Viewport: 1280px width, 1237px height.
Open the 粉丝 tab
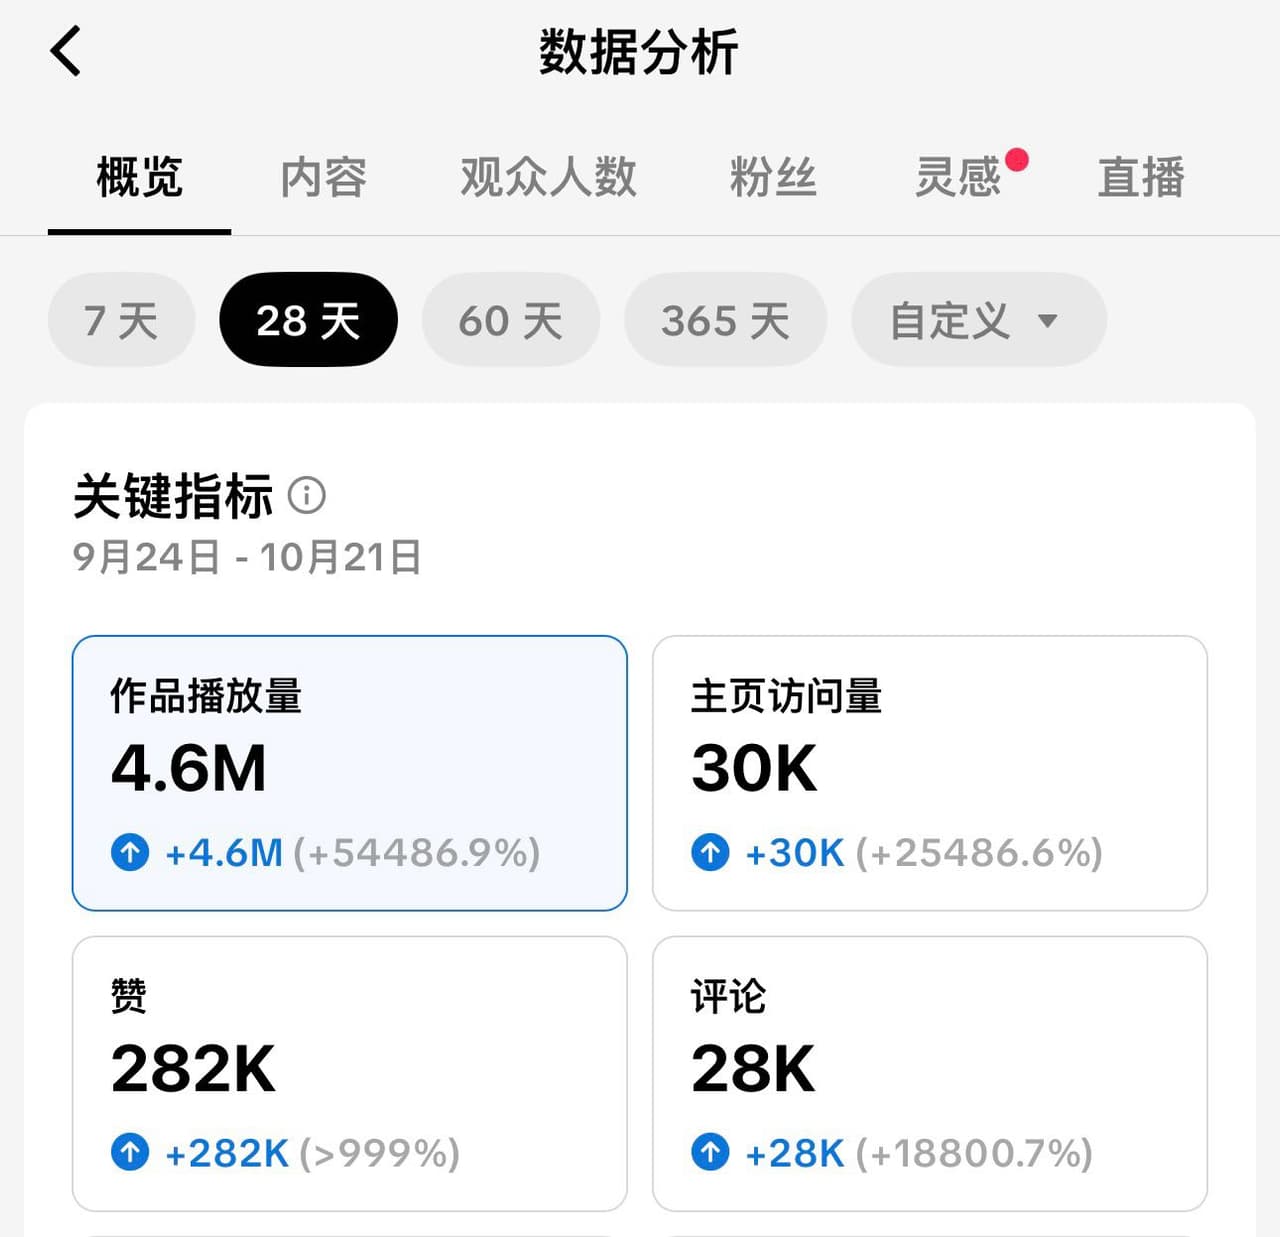click(773, 178)
